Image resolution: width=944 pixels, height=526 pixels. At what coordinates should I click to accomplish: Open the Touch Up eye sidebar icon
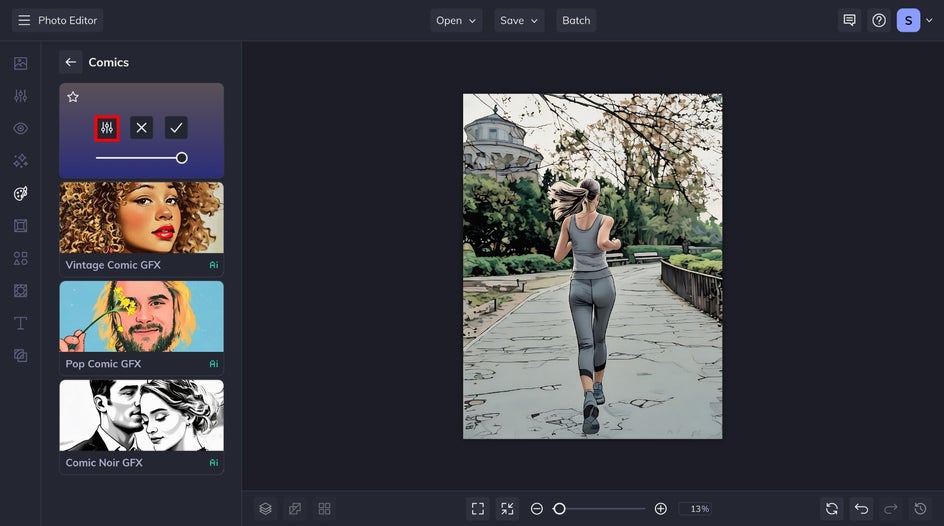pyautogui.click(x=20, y=128)
